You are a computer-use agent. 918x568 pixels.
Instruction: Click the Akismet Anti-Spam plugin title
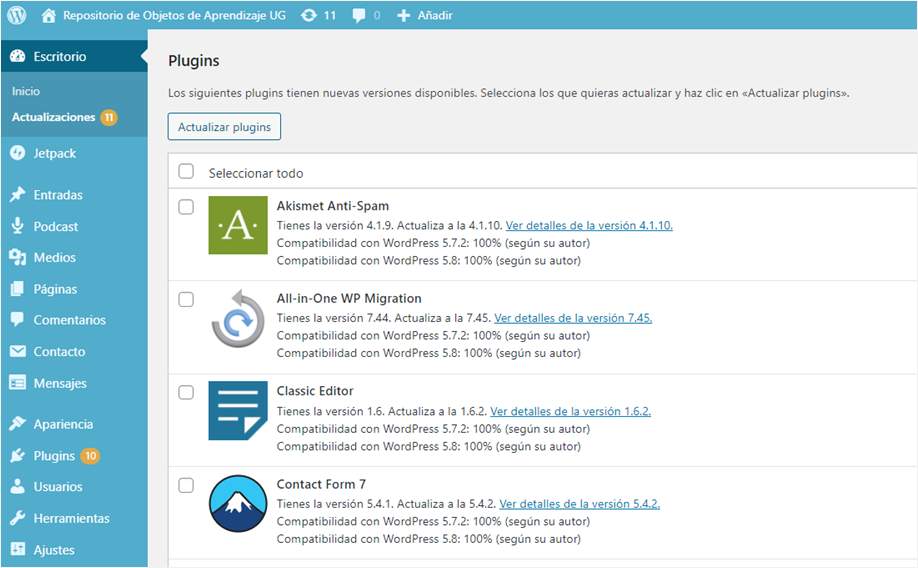click(333, 206)
